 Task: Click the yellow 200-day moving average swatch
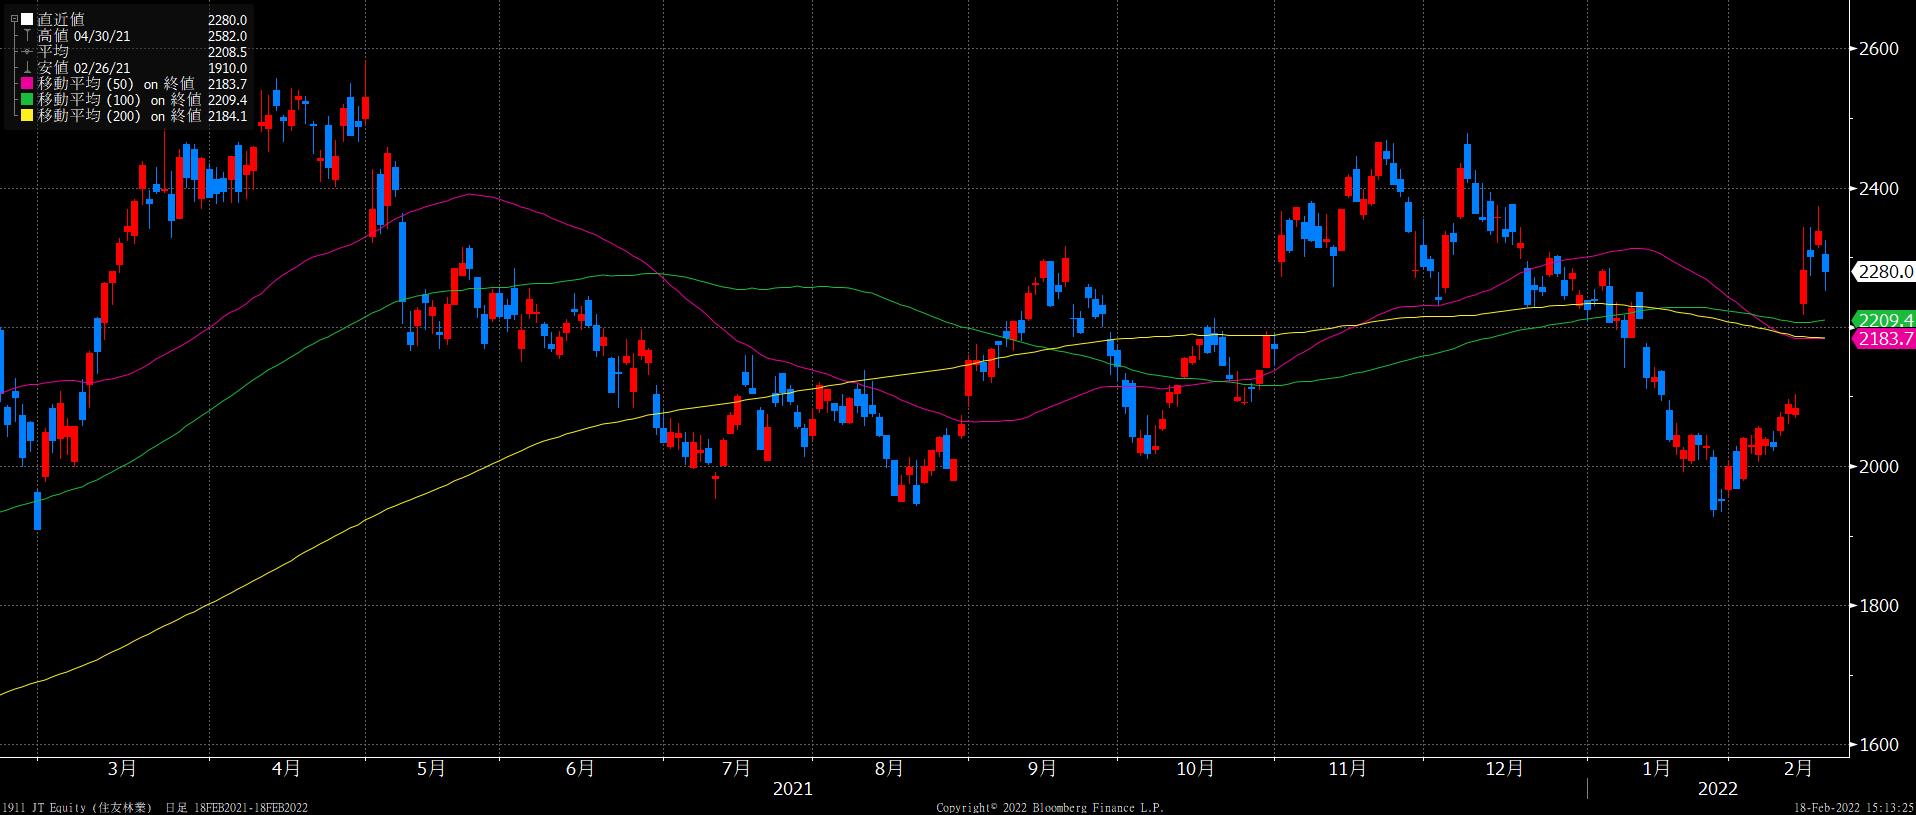click(x=27, y=116)
